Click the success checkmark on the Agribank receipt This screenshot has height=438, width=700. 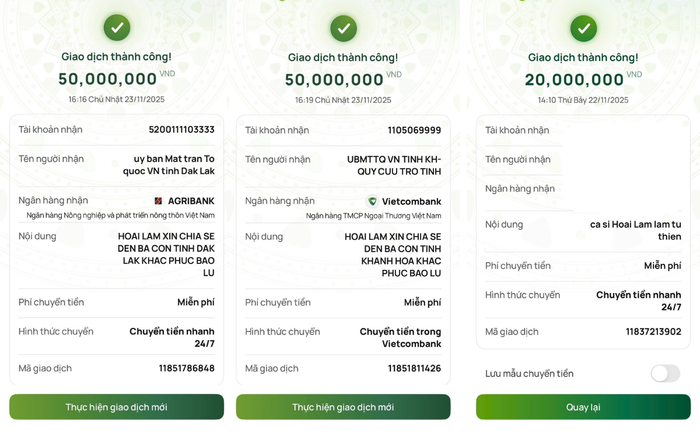[117, 27]
